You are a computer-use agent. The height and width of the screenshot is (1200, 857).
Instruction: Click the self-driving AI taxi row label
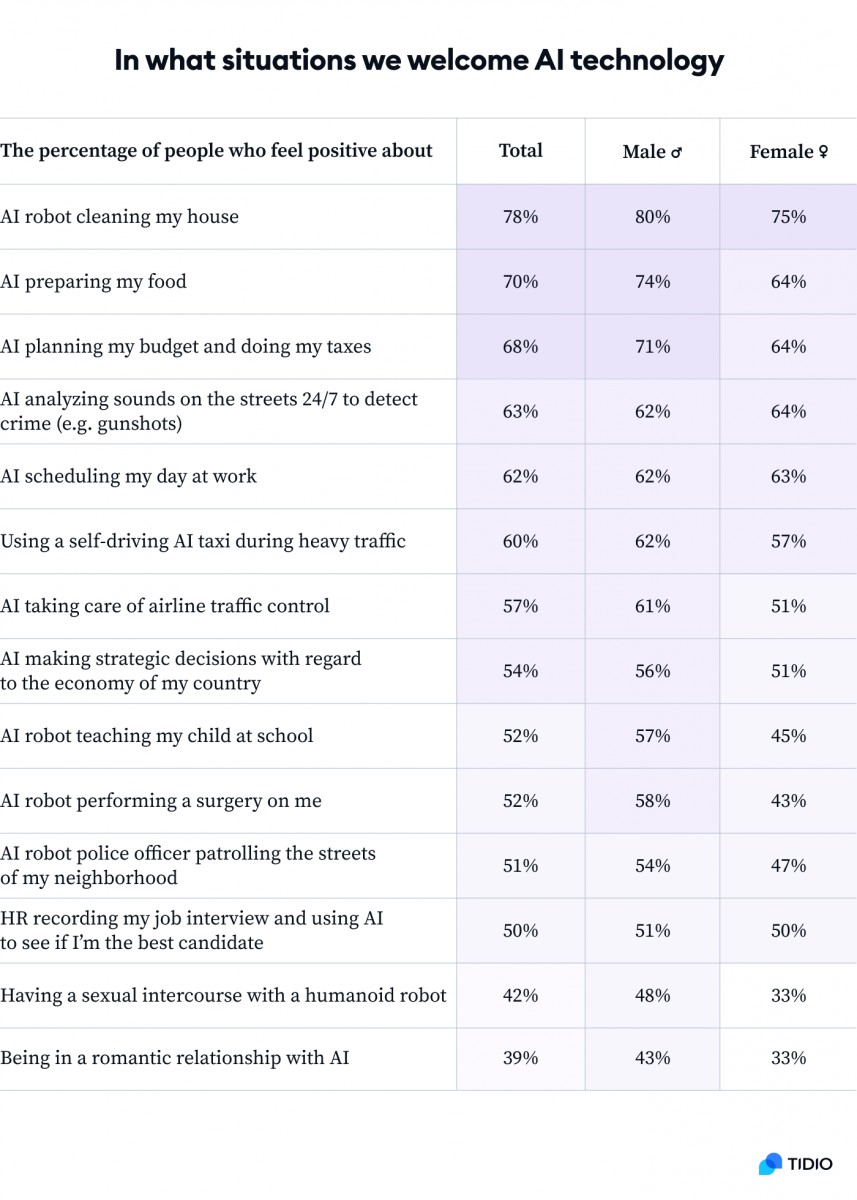coord(203,542)
